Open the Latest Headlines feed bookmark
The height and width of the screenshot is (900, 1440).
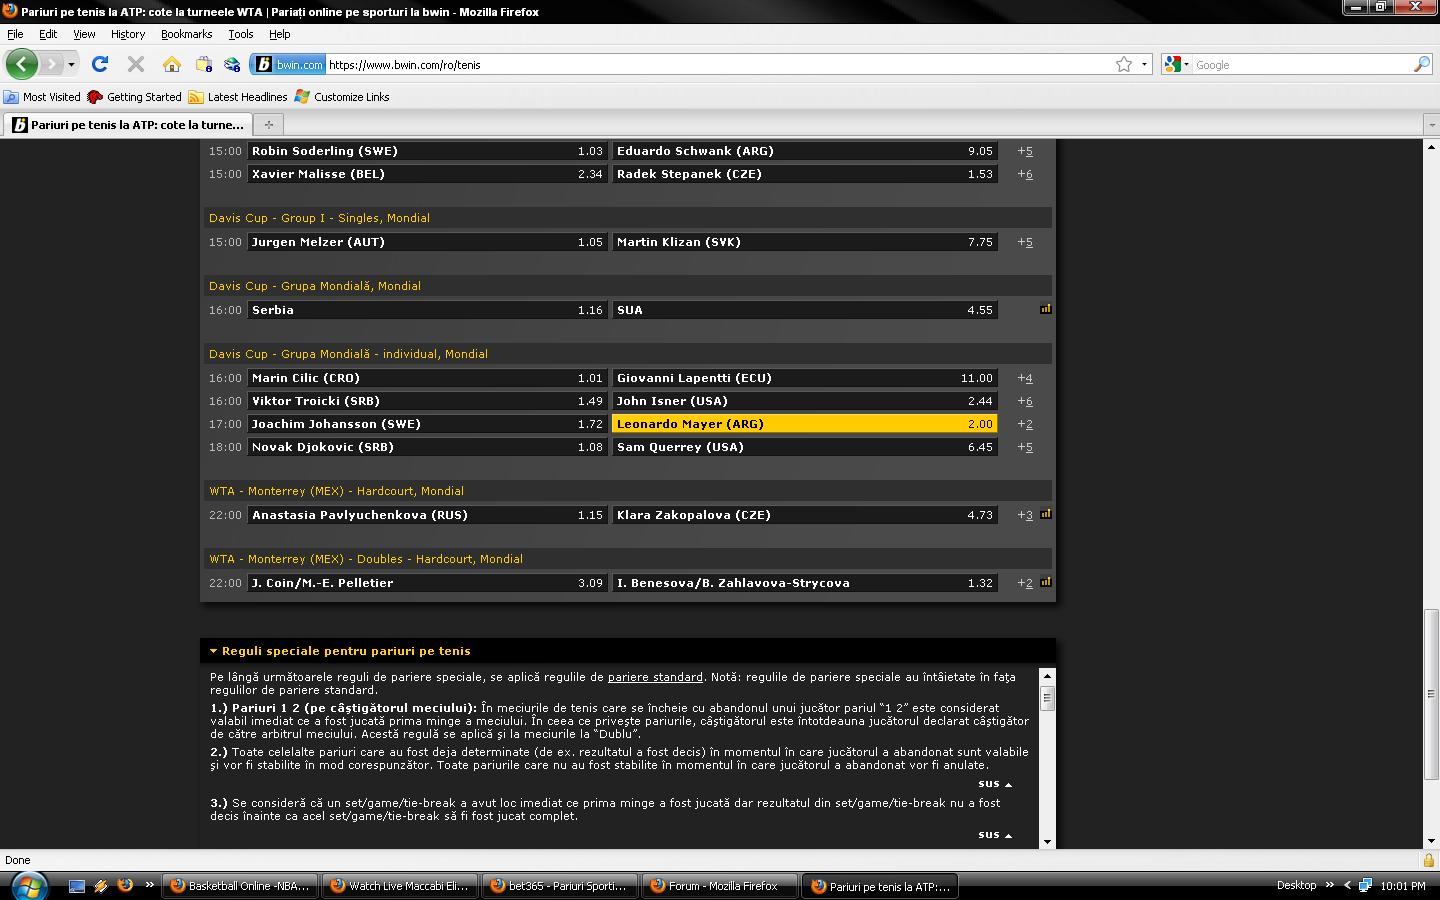(238, 97)
